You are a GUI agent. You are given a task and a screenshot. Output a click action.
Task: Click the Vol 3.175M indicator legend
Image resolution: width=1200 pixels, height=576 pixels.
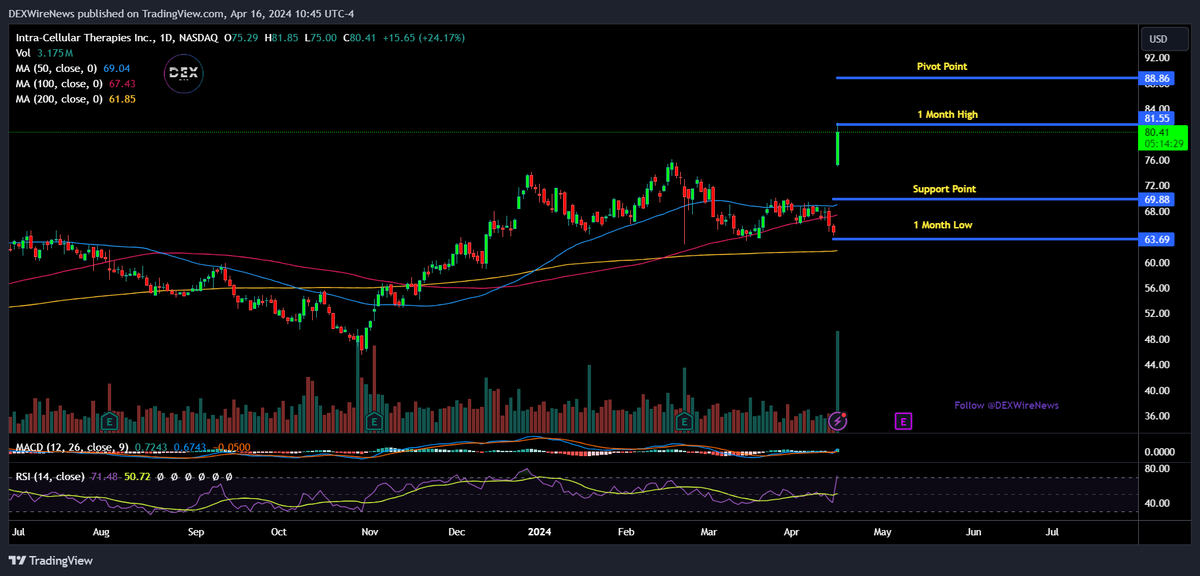click(x=44, y=52)
